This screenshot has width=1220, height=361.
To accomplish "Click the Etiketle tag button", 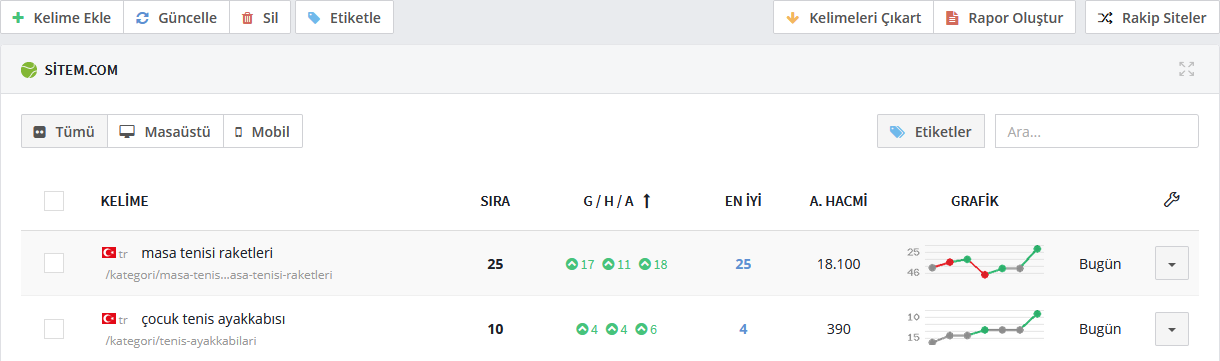I will click(x=344, y=17).
